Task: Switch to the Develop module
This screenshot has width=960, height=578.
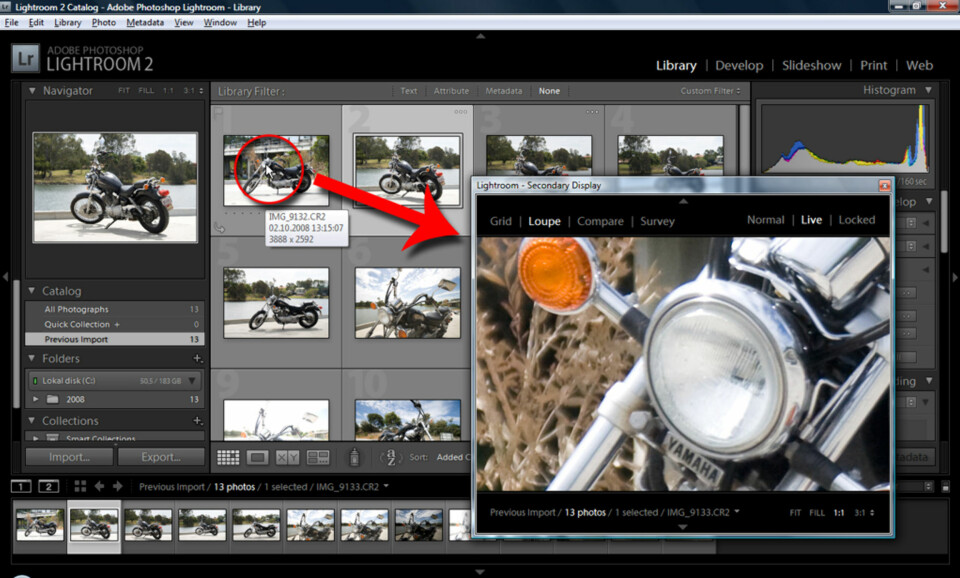Action: [x=739, y=66]
